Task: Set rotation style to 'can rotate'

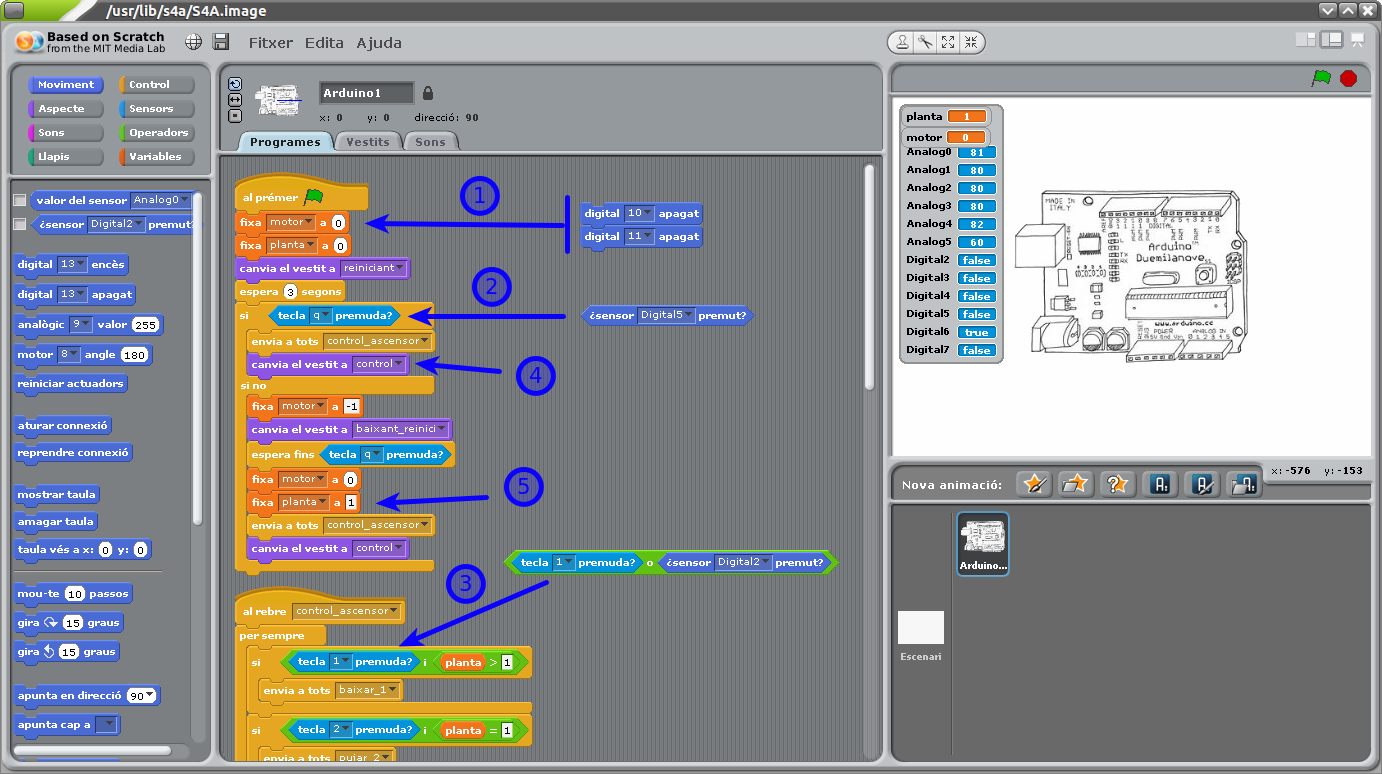Action: [235, 84]
